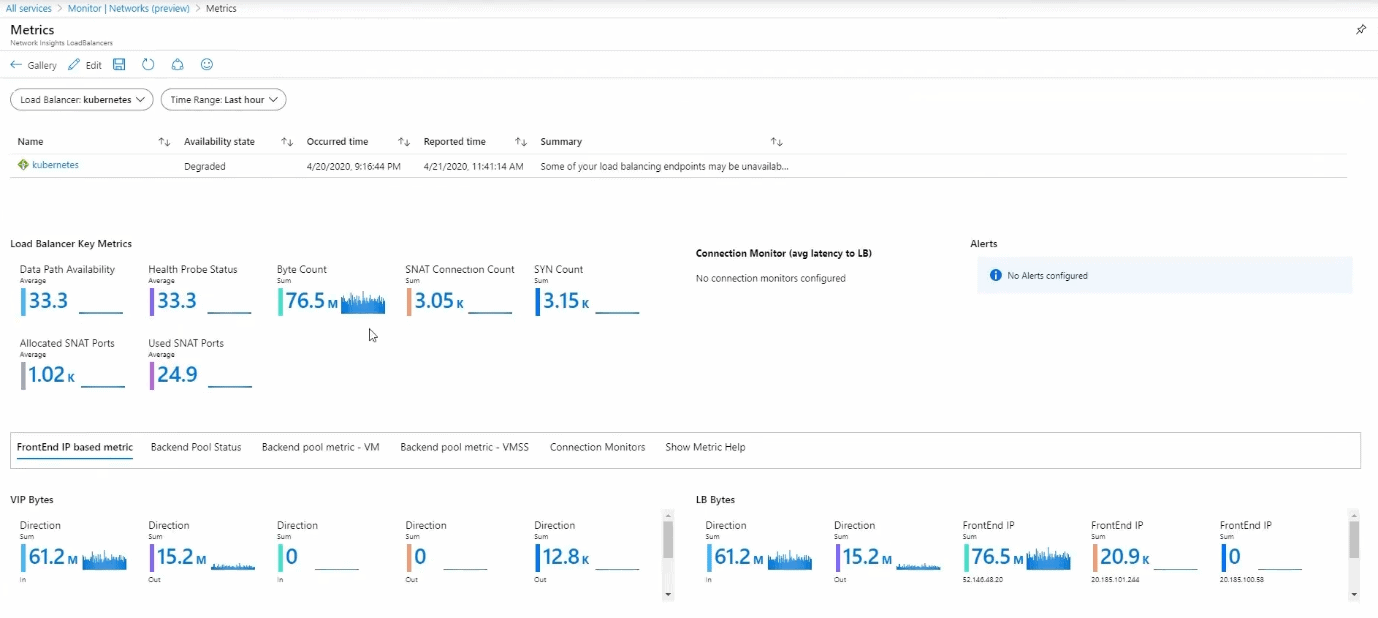Go back to the Gallery
1378x618 pixels.
34,65
